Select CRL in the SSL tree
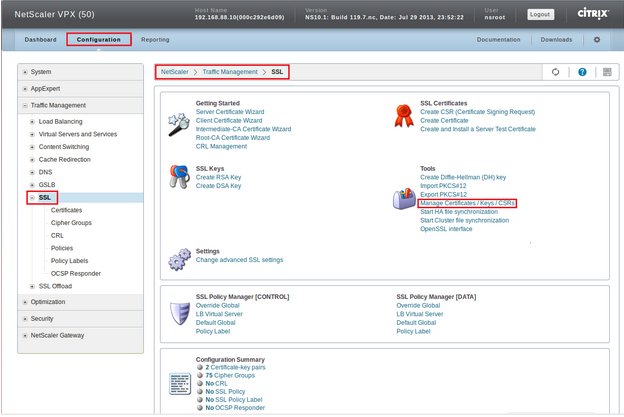 point(57,236)
